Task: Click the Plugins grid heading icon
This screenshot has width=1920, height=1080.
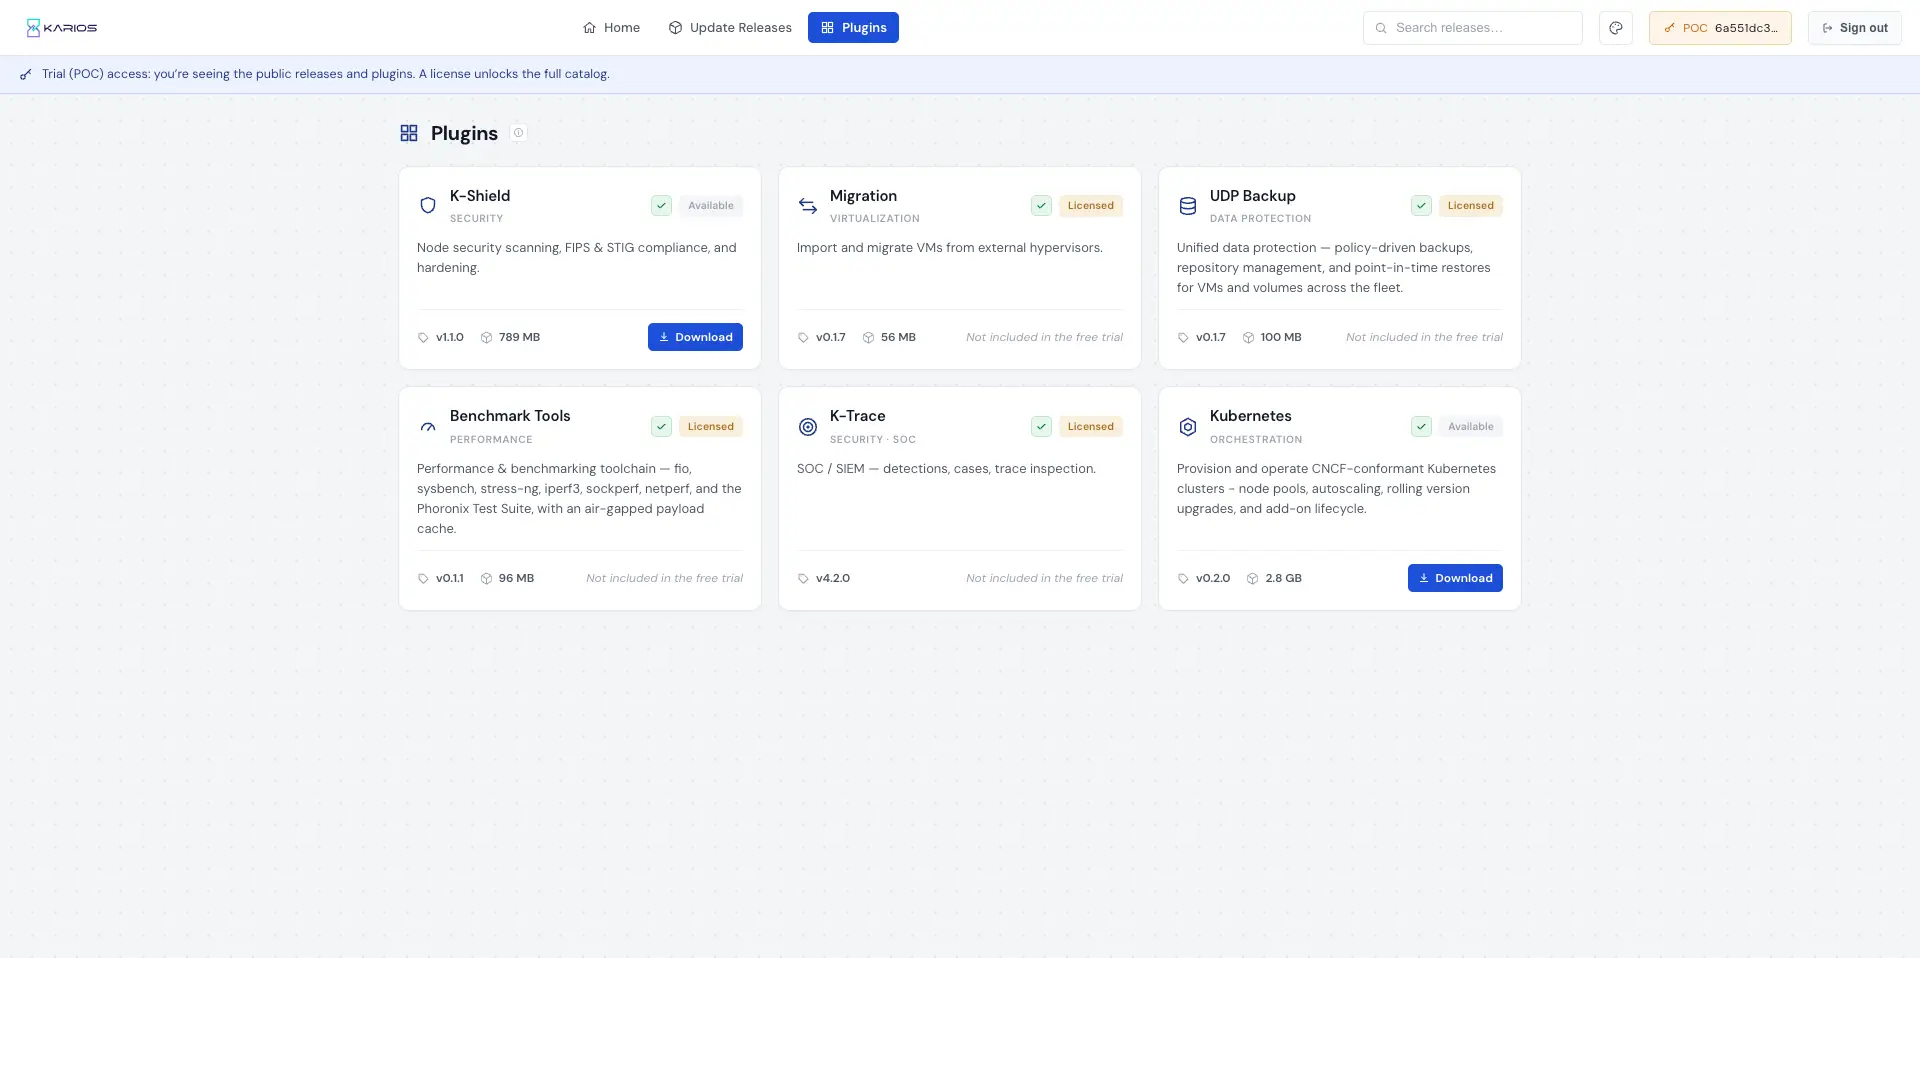Action: point(409,133)
